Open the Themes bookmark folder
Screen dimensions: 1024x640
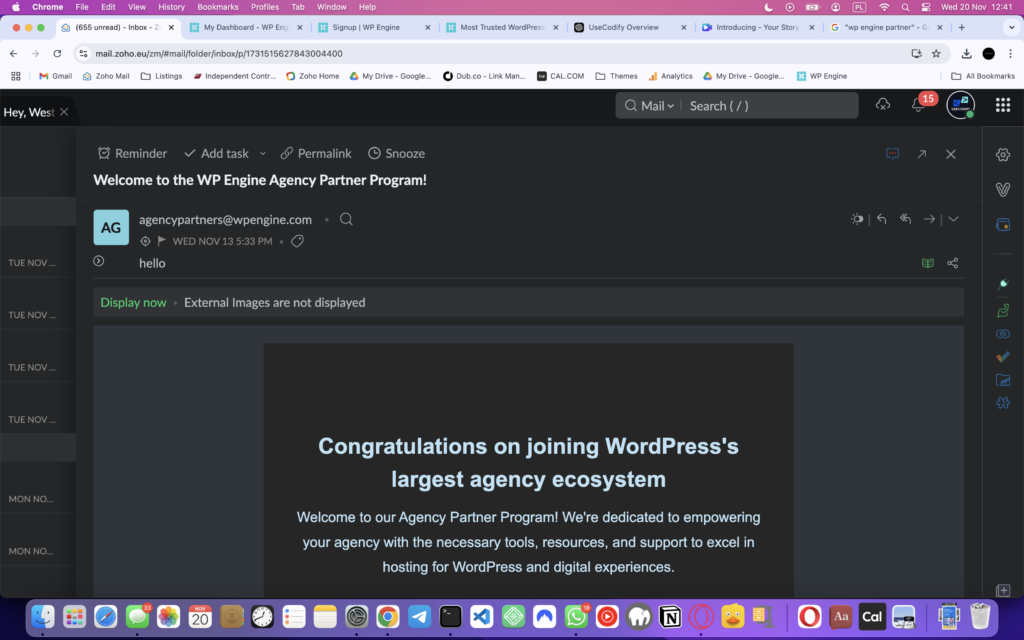tap(616, 76)
